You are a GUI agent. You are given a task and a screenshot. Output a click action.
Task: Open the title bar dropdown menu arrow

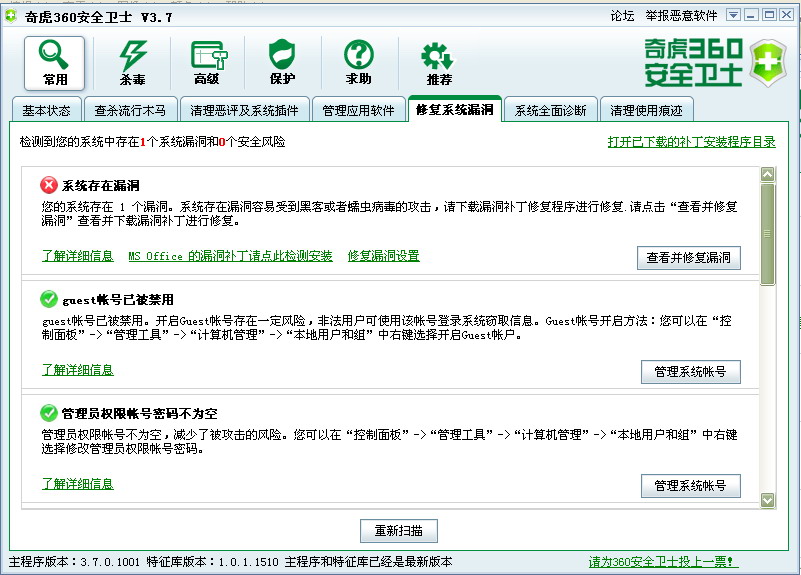coord(734,15)
